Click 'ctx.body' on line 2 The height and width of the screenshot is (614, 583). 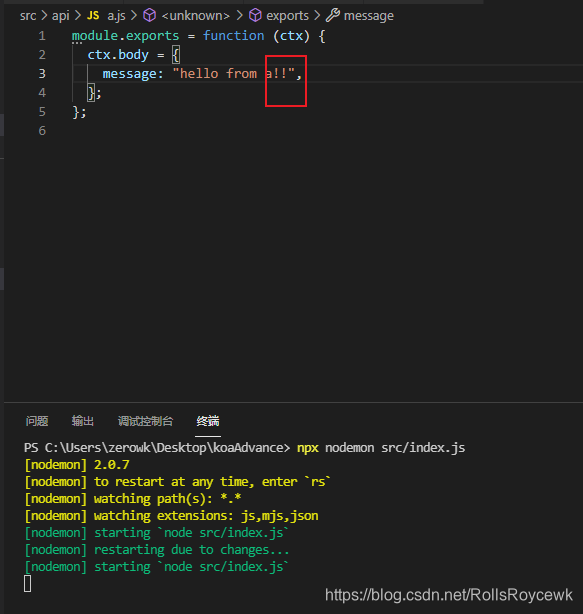pos(118,54)
